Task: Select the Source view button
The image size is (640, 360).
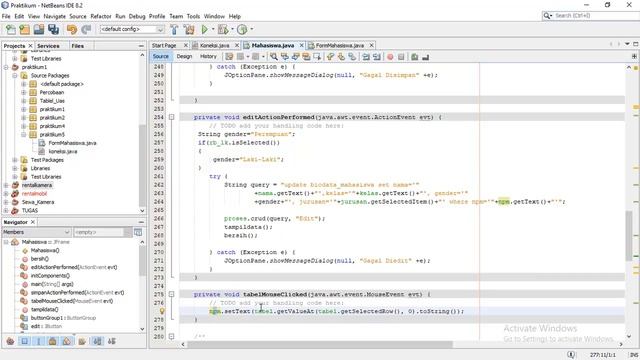Action: click(161, 56)
